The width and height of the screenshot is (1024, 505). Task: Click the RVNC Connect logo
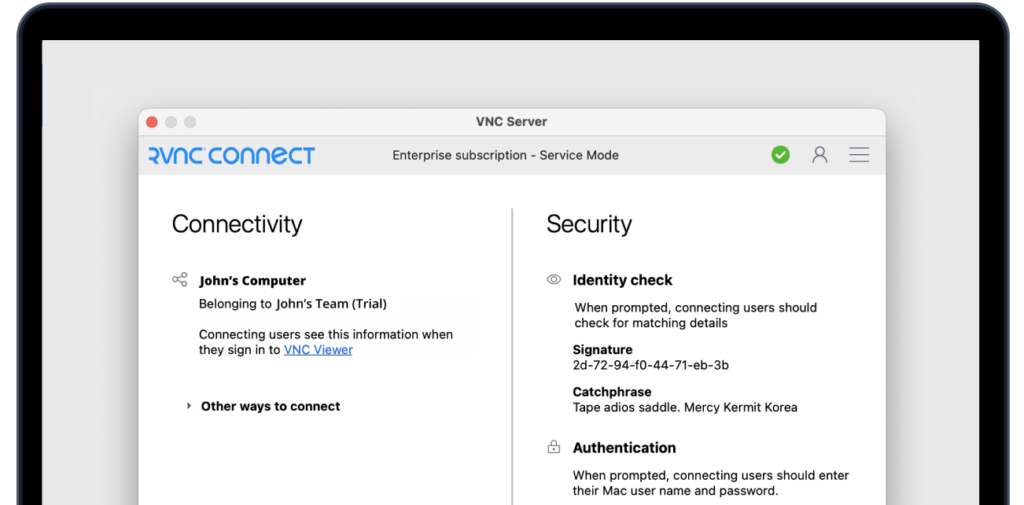click(x=232, y=155)
